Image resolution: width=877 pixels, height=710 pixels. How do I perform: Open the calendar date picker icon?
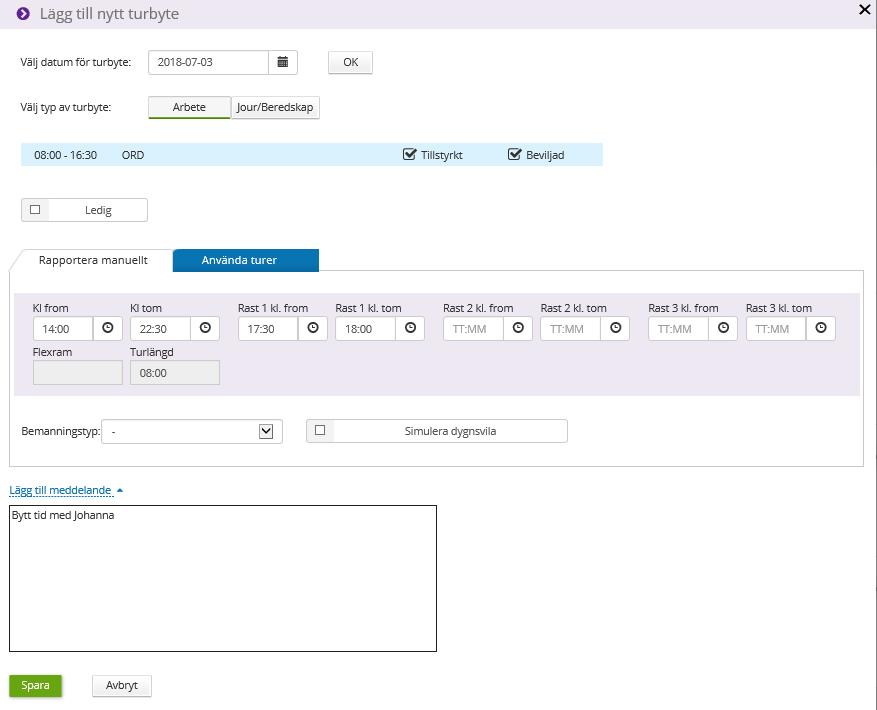click(283, 62)
